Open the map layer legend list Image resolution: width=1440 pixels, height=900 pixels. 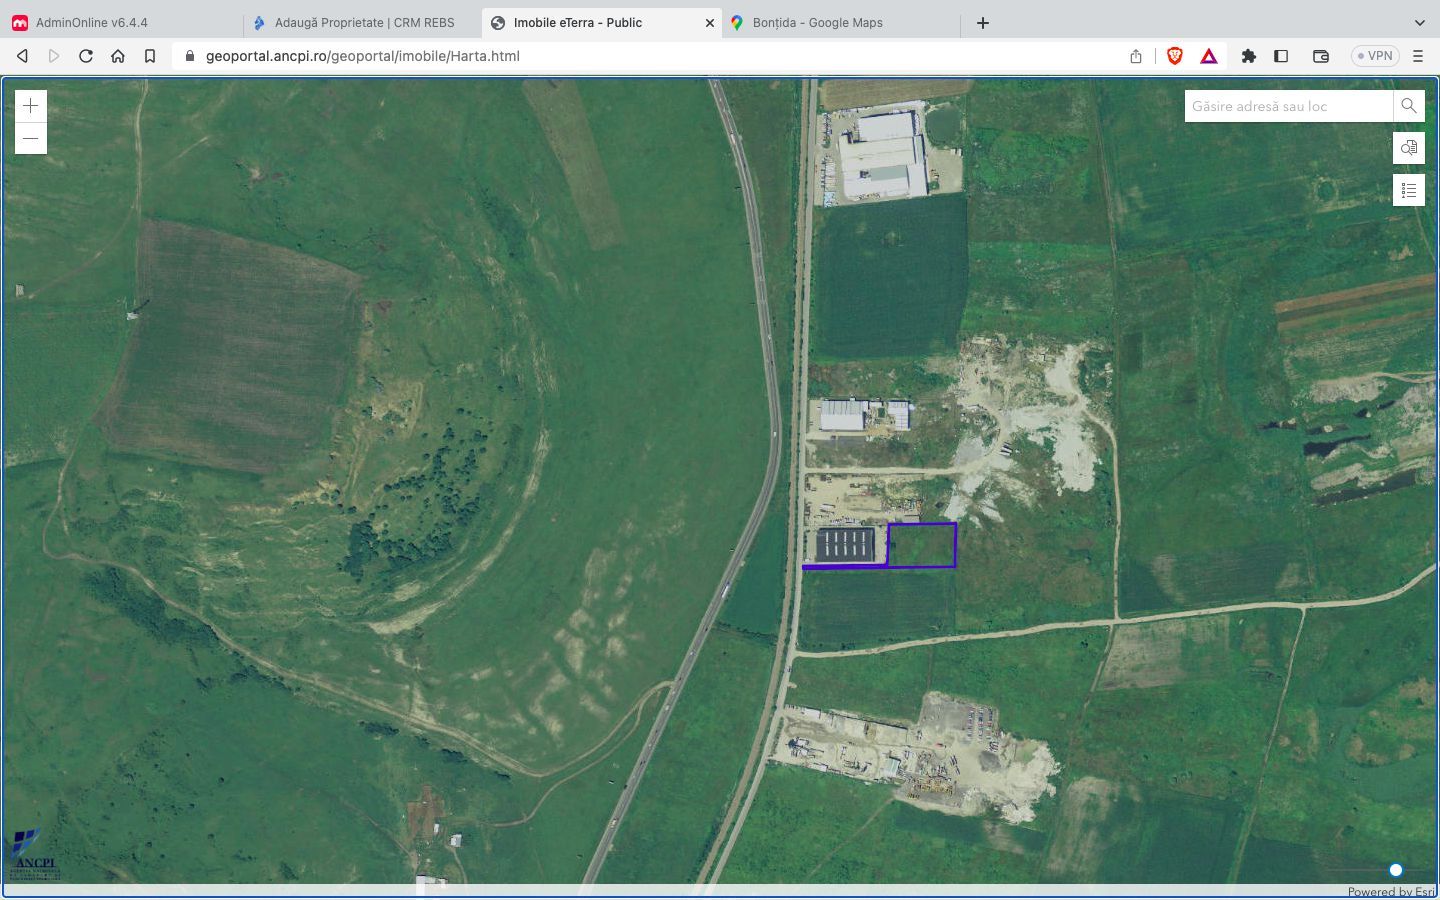click(x=1408, y=189)
